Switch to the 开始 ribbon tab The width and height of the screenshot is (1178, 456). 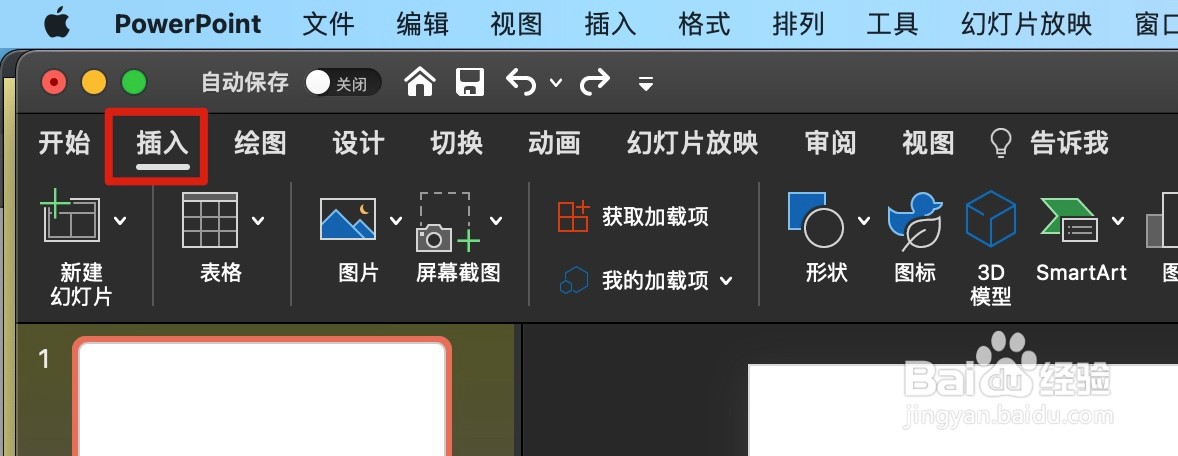64,143
